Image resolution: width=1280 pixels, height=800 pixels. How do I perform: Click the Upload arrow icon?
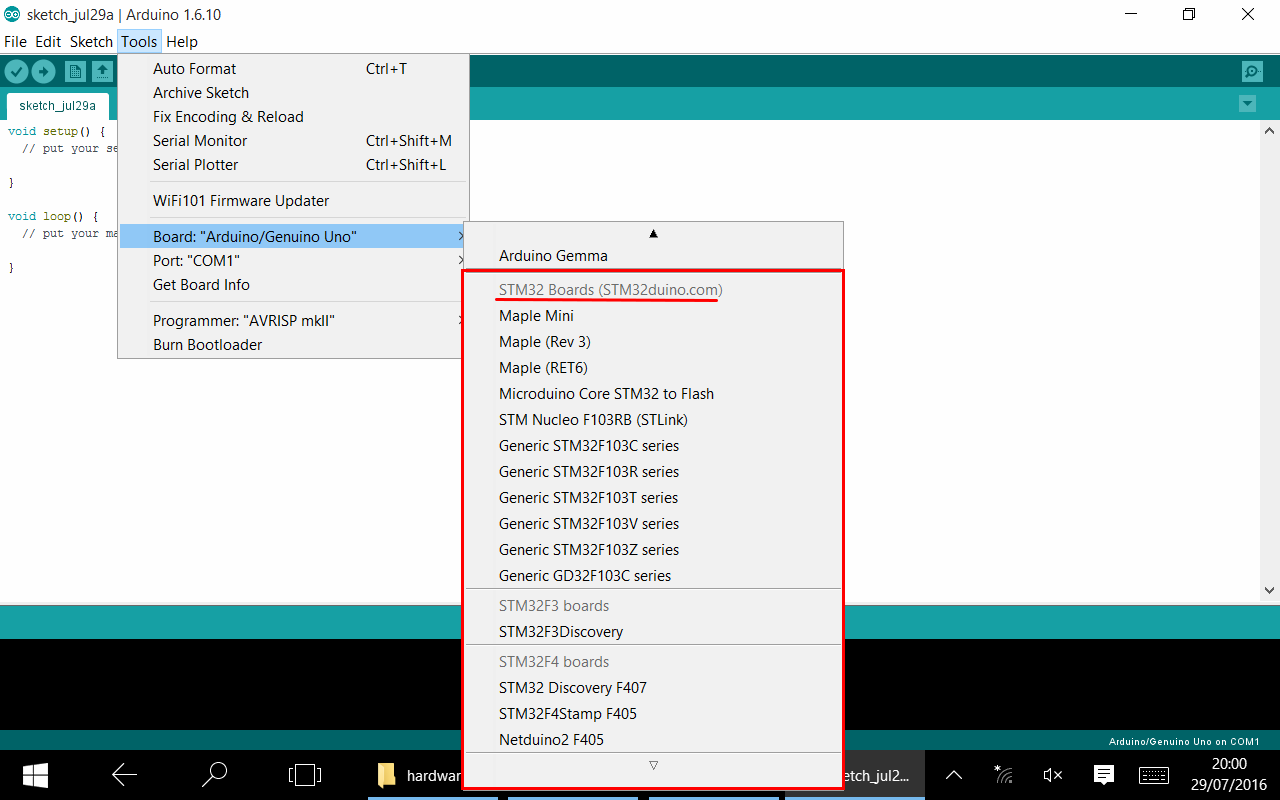pos(43,71)
